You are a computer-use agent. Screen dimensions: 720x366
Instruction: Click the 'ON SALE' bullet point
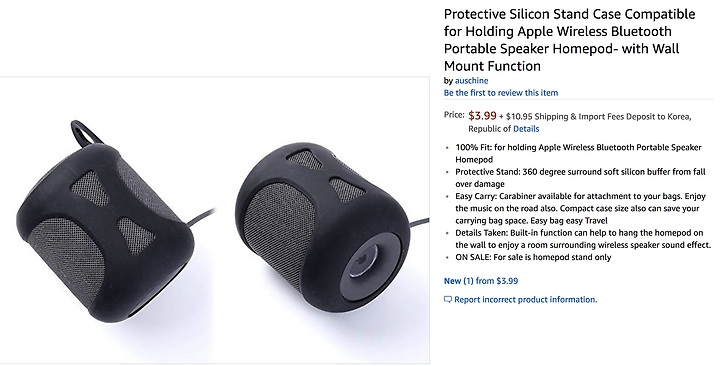tap(533, 257)
